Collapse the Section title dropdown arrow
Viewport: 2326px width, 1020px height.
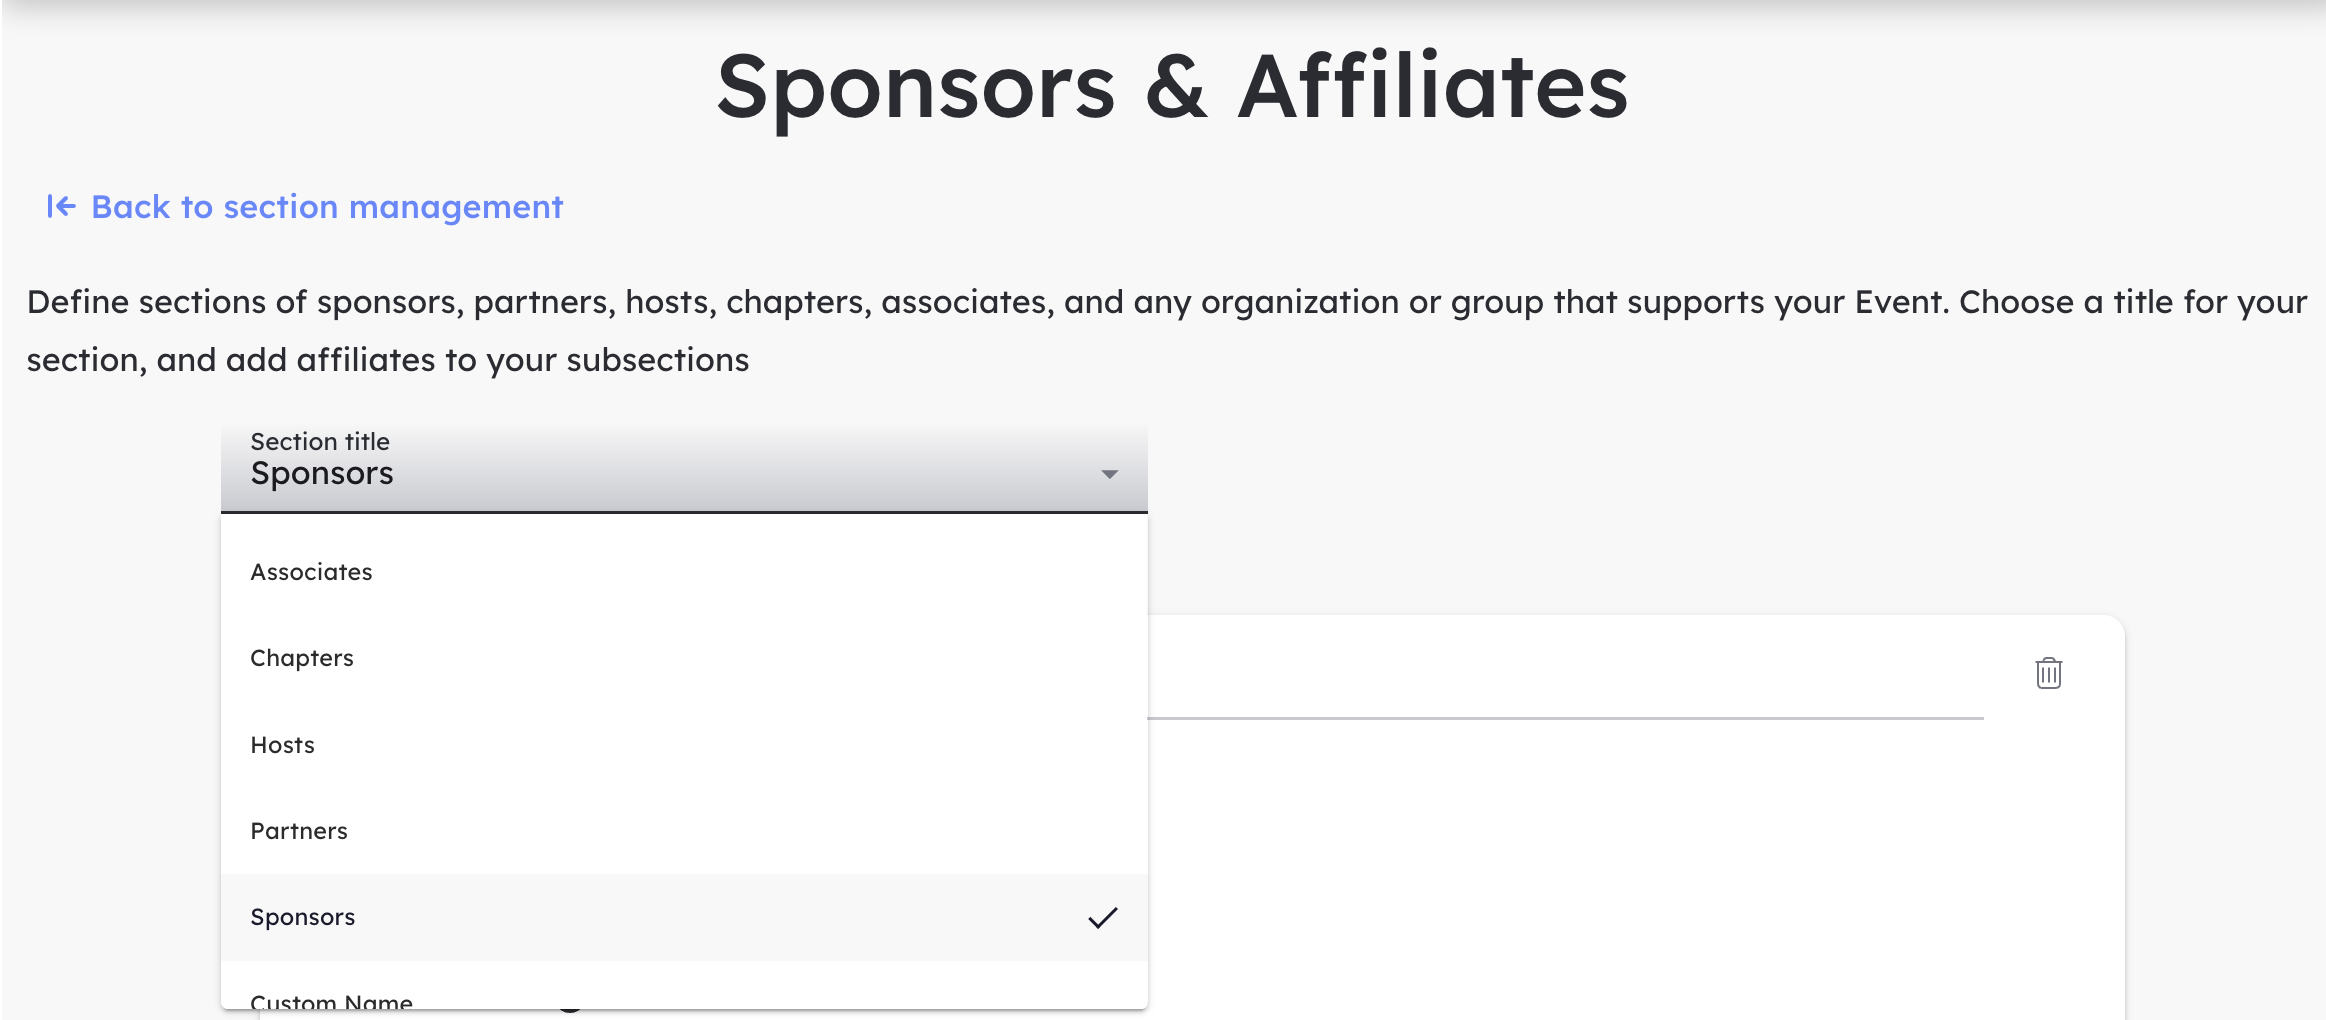point(1109,474)
